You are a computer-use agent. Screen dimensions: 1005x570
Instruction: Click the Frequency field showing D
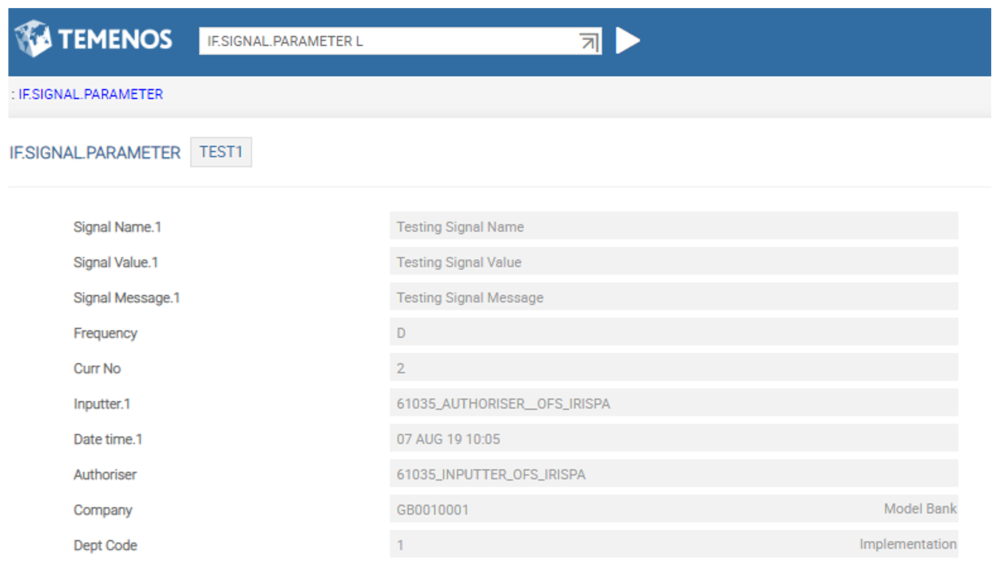[x=673, y=333]
